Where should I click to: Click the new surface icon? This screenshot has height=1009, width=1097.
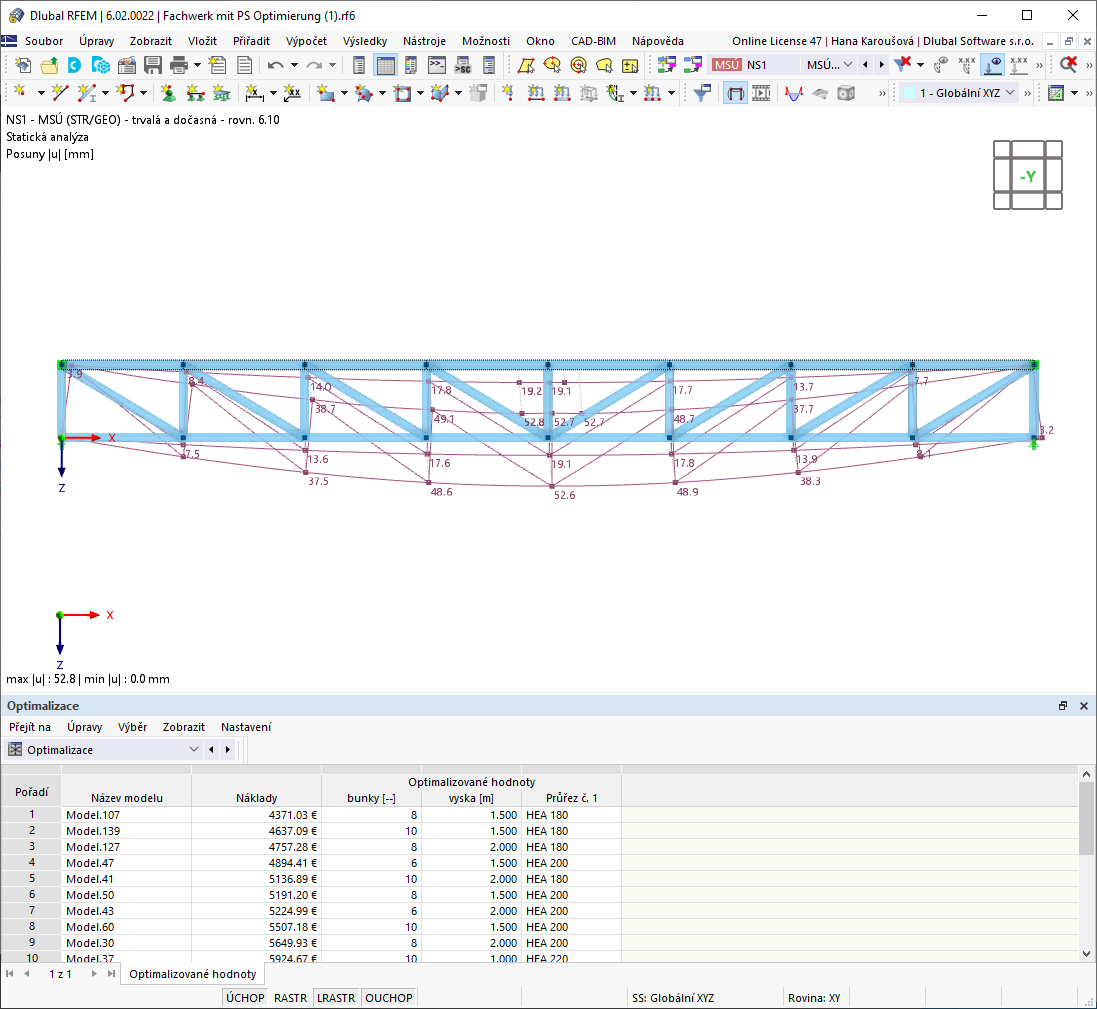325,92
